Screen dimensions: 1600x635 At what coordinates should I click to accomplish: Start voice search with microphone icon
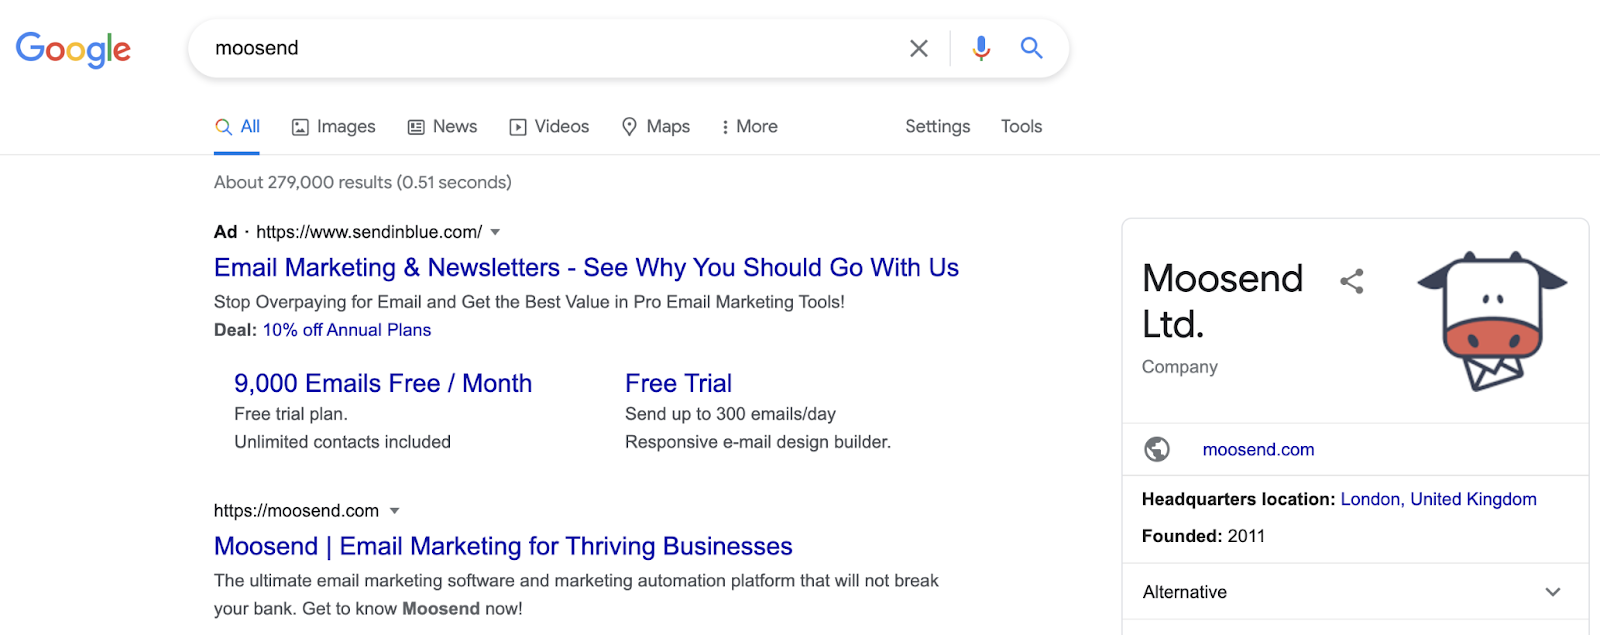click(x=981, y=48)
